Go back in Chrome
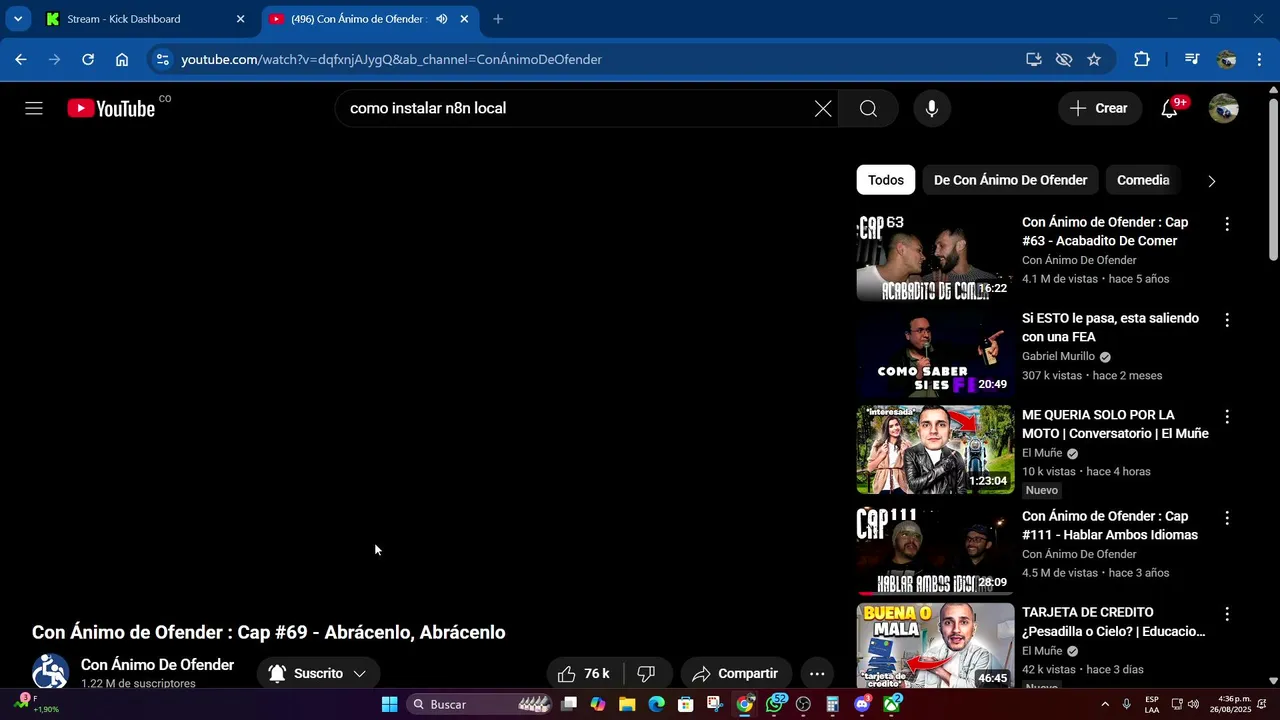Image resolution: width=1280 pixels, height=720 pixels. (x=21, y=59)
